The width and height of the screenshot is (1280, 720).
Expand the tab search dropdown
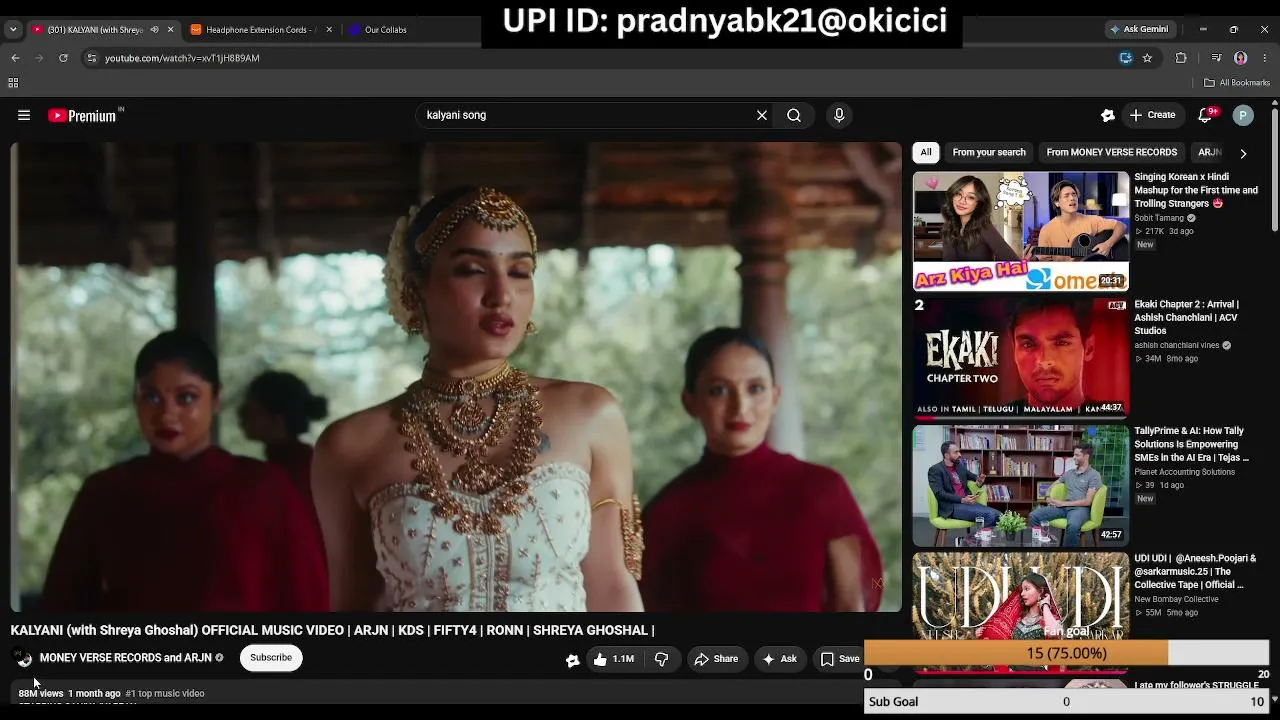coord(13,30)
